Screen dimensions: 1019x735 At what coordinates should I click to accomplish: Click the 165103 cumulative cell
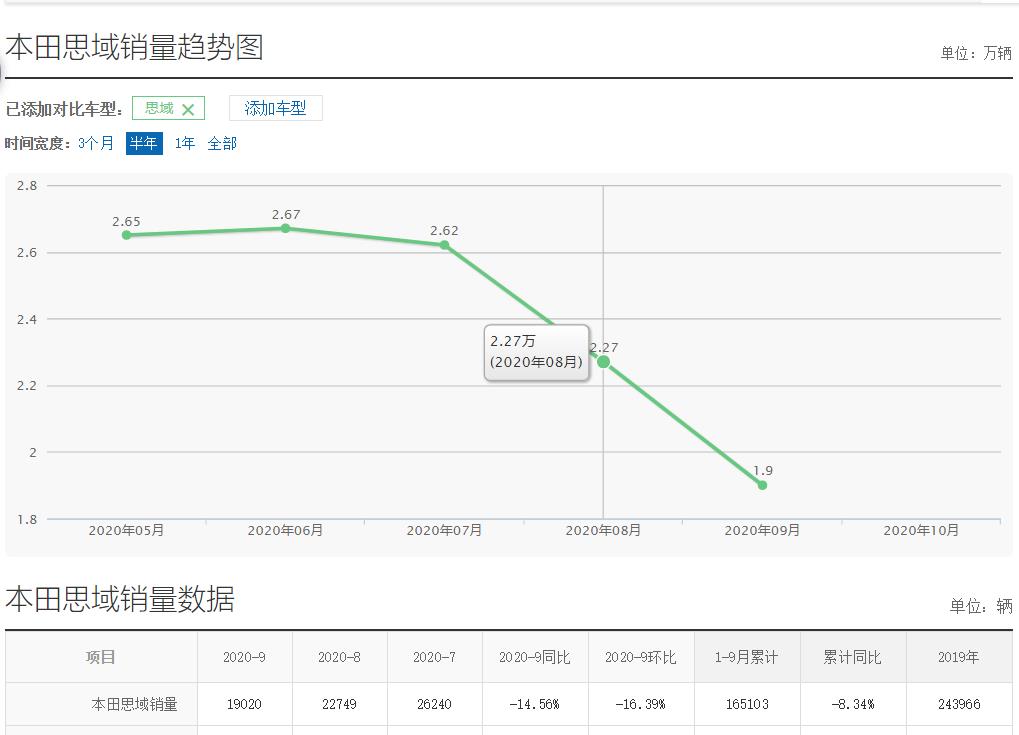pyautogui.click(x=747, y=704)
